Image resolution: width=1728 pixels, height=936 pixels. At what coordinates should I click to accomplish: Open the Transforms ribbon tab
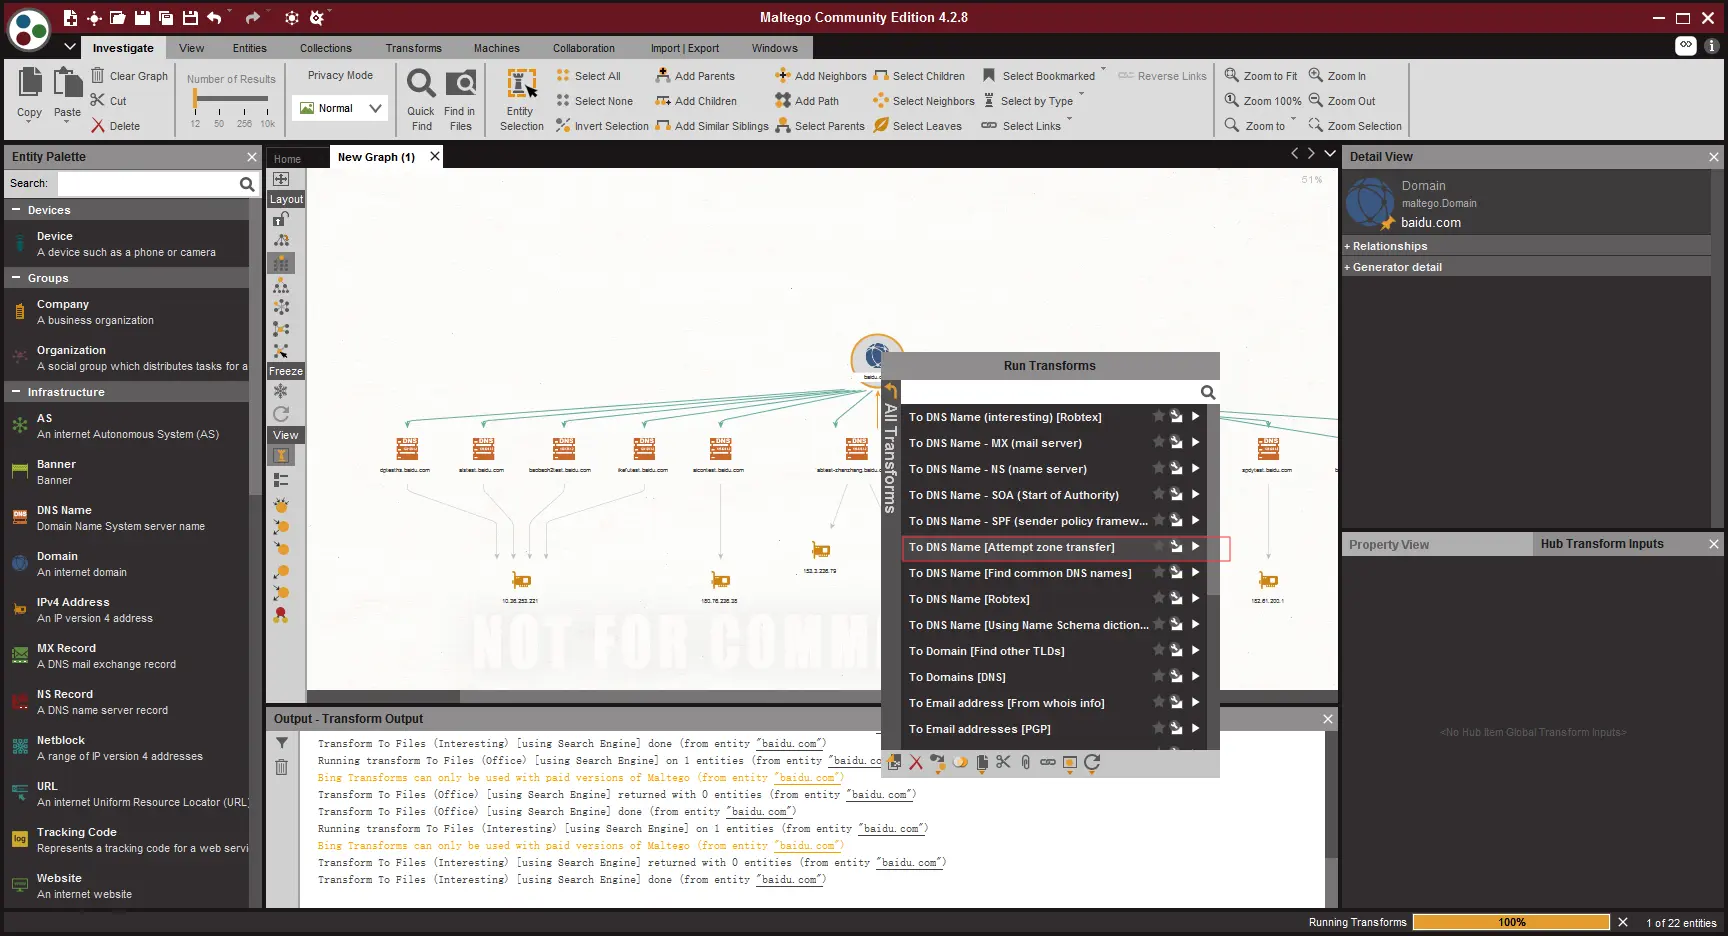click(414, 48)
